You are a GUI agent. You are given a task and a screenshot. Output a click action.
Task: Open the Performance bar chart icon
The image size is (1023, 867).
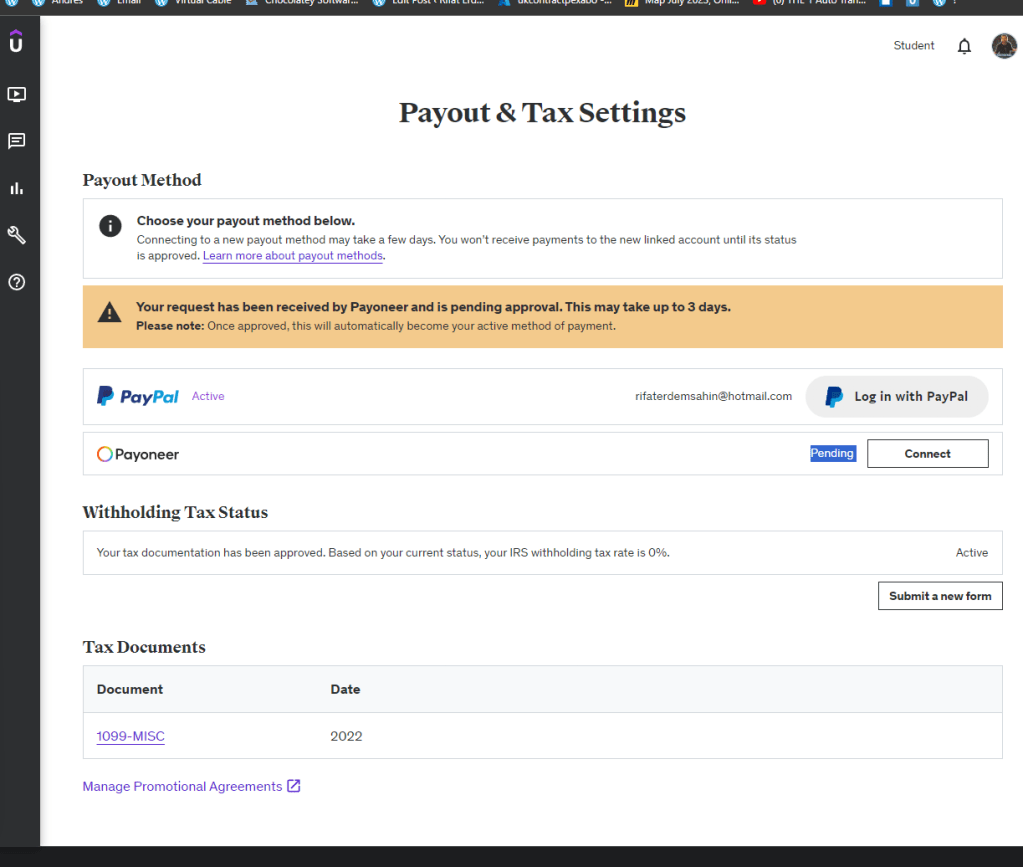pos(17,189)
